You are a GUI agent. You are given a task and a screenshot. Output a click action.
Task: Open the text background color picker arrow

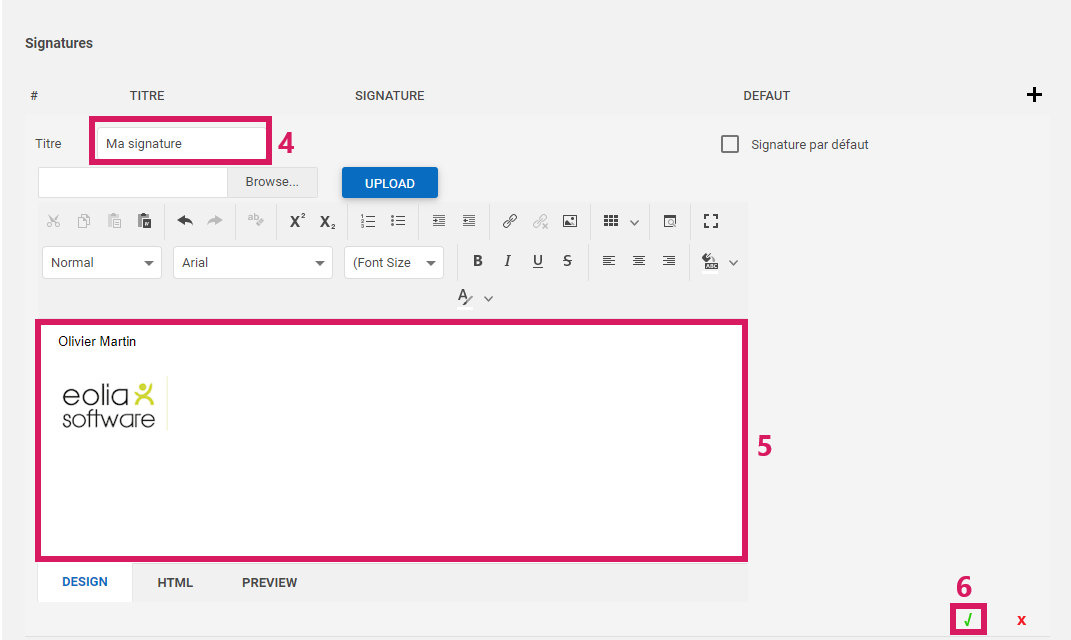pyautogui.click(x=733, y=262)
